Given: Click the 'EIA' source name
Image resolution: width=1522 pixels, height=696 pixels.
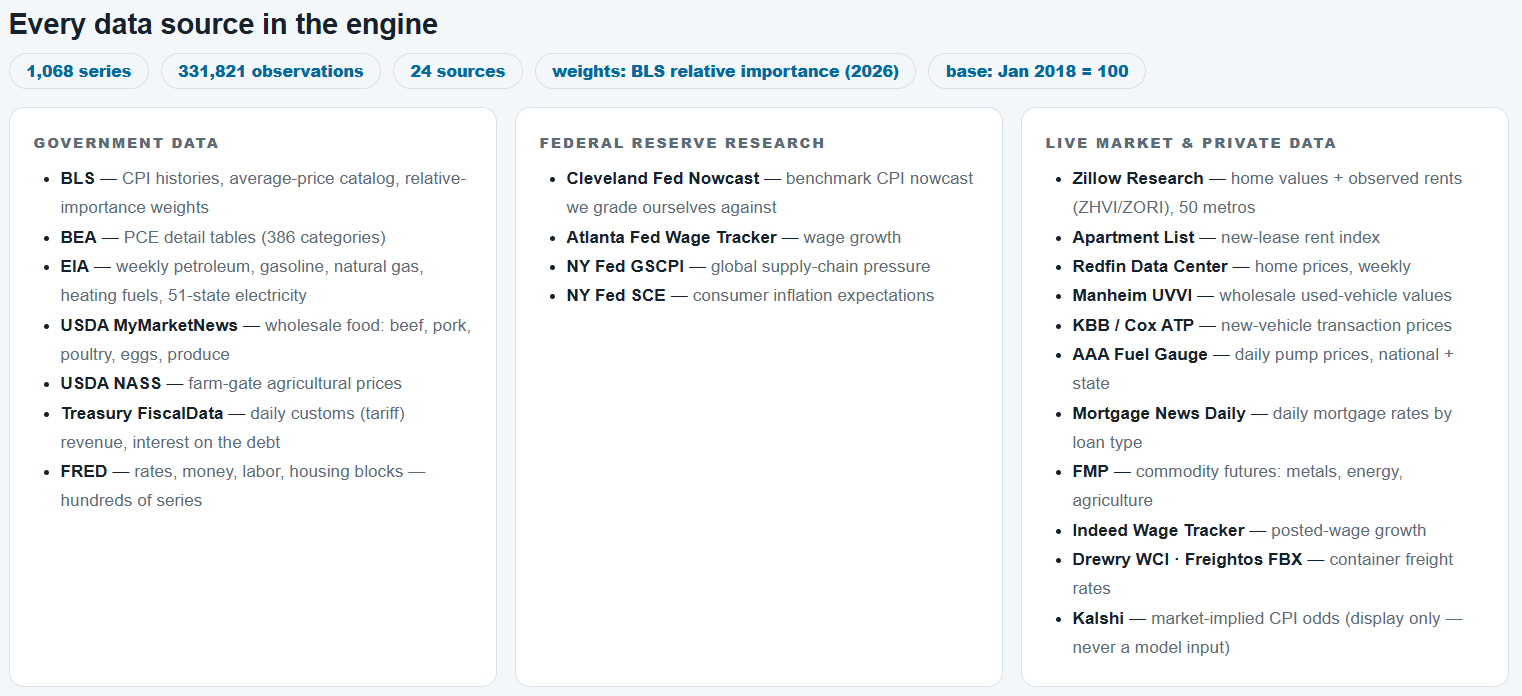Looking at the screenshot, I should click(75, 266).
